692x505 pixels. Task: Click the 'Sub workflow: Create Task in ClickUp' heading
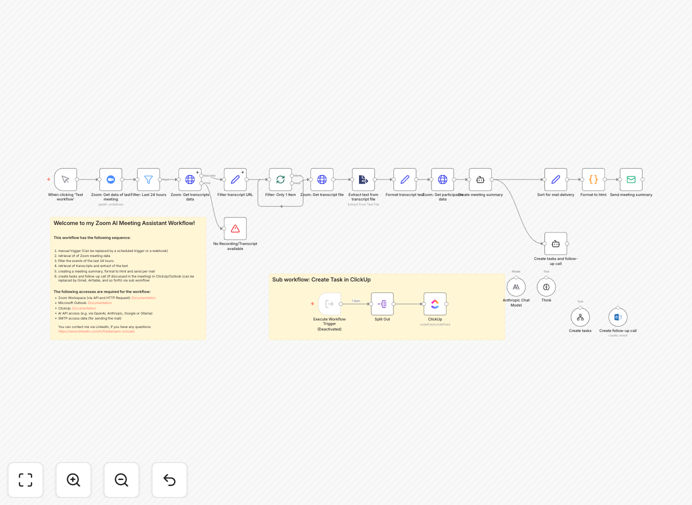pos(321,279)
